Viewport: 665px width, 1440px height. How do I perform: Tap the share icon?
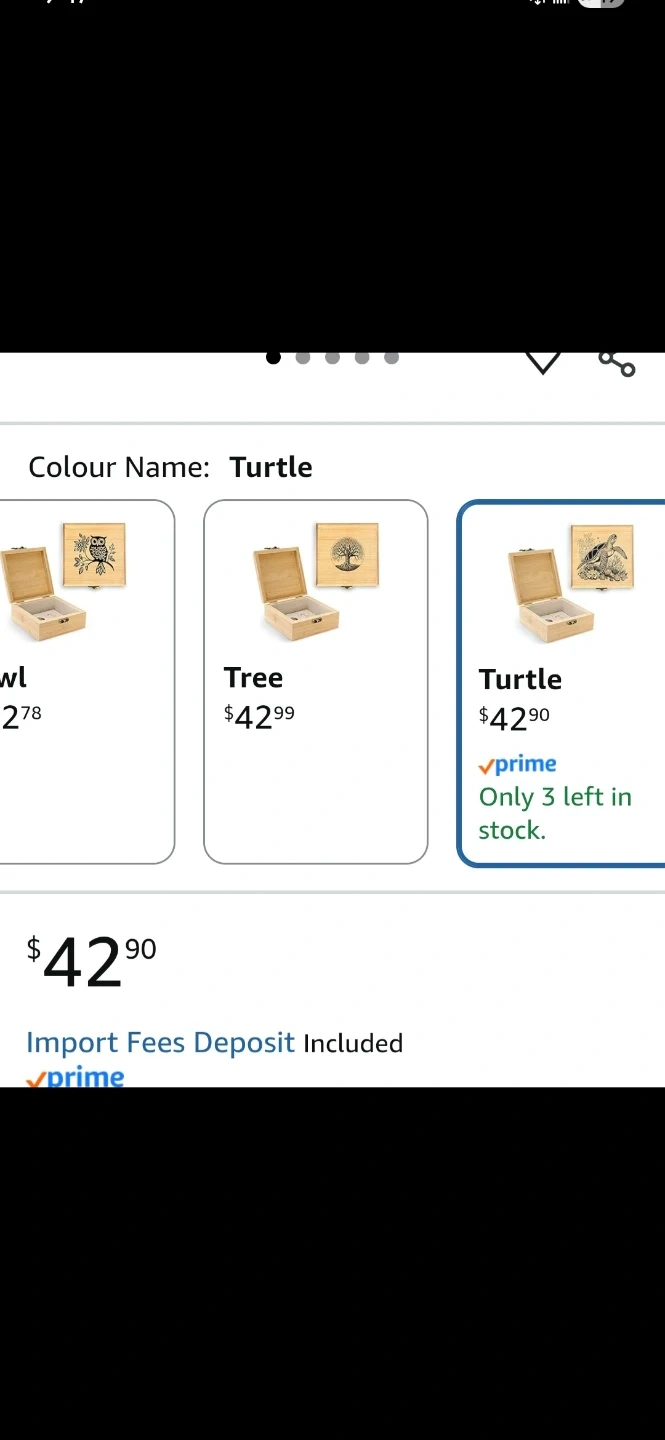616,363
